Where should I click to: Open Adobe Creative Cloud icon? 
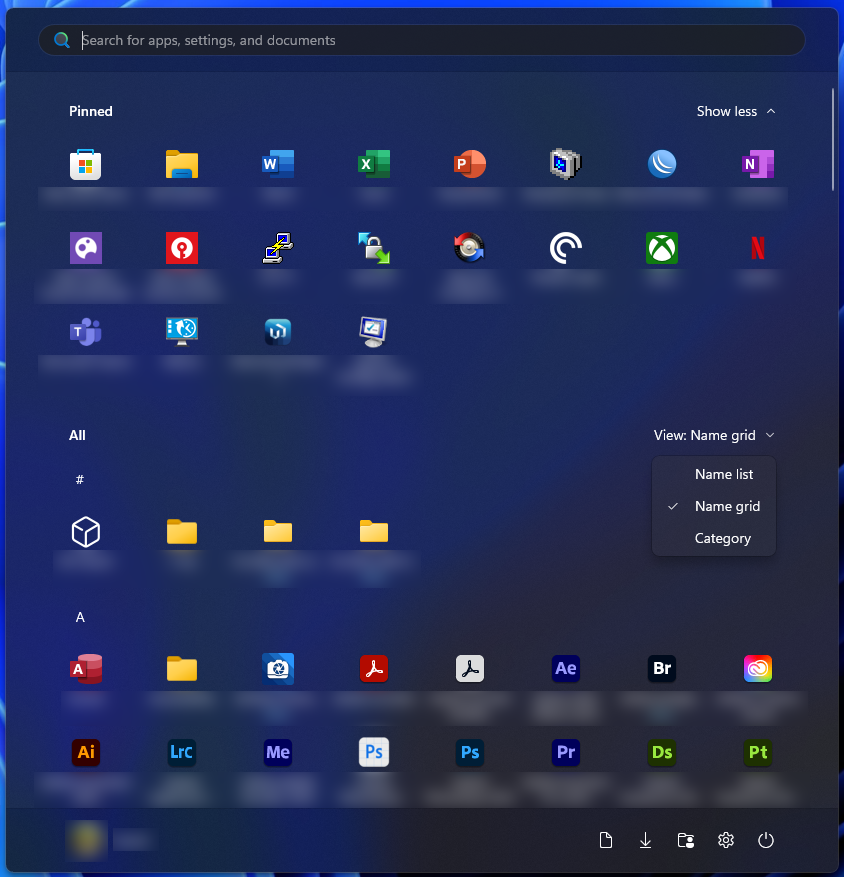758,668
